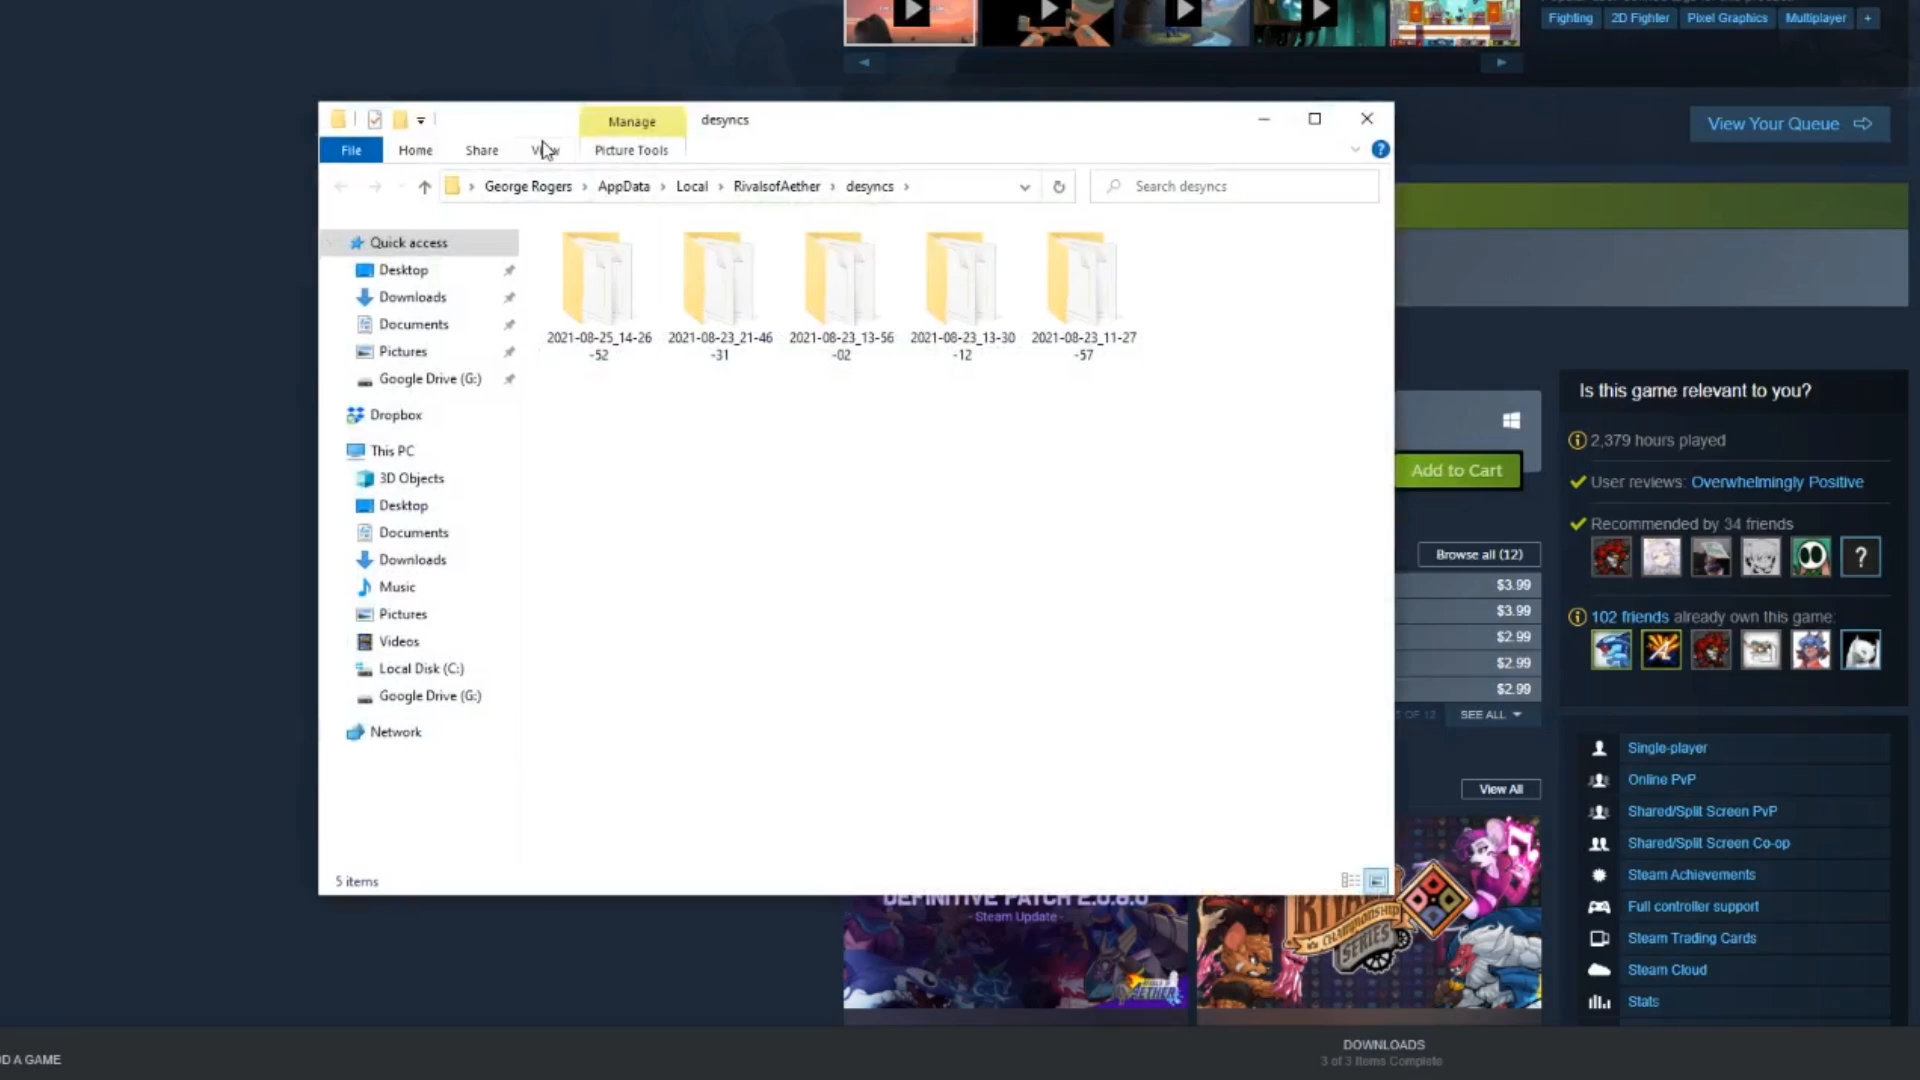Switch to large icons view
The height and width of the screenshot is (1080, 1920).
tap(1377, 881)
